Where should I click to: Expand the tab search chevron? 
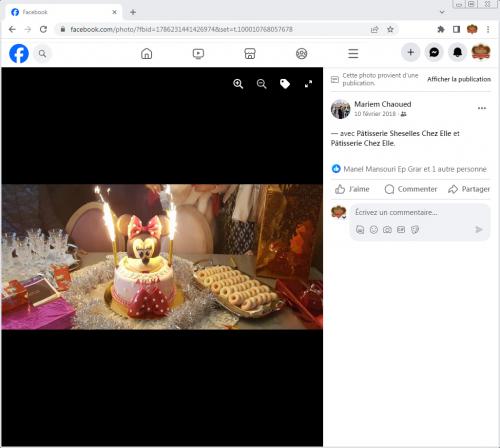[442, 12]
